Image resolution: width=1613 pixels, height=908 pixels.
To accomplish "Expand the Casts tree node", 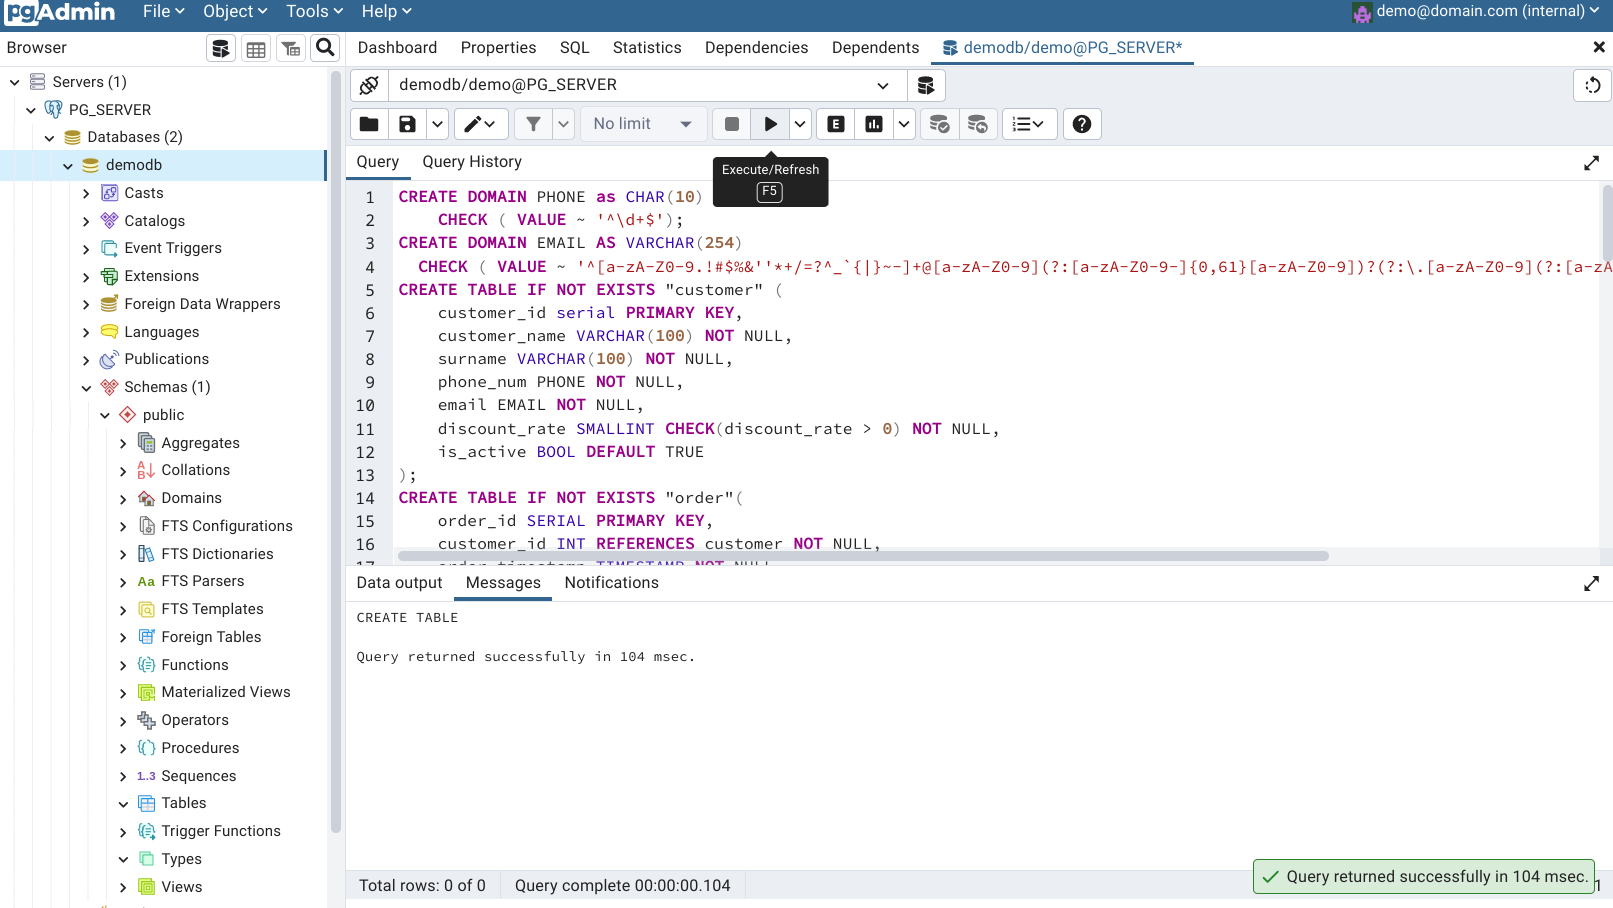I will [x=86, y=194].
